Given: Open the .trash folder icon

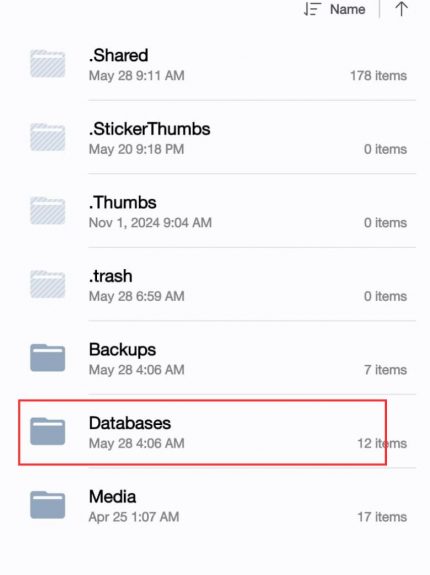Looking at the screenshot, I should point(48,284).
